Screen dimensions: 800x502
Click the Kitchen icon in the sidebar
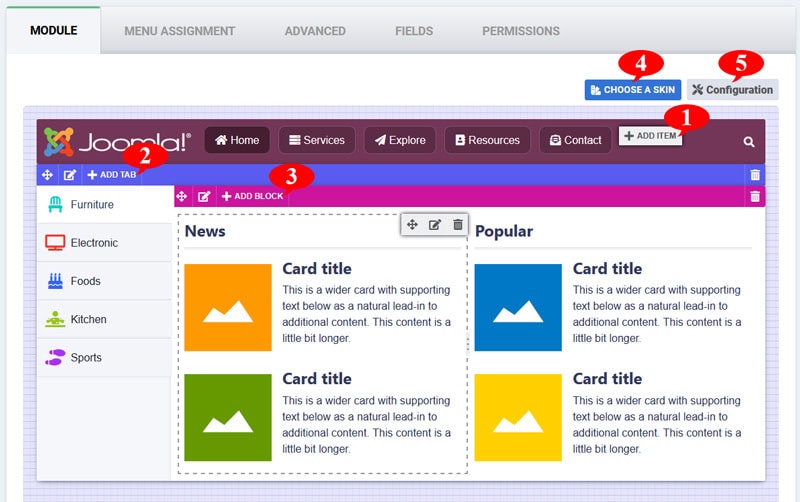tap(55, 319)
